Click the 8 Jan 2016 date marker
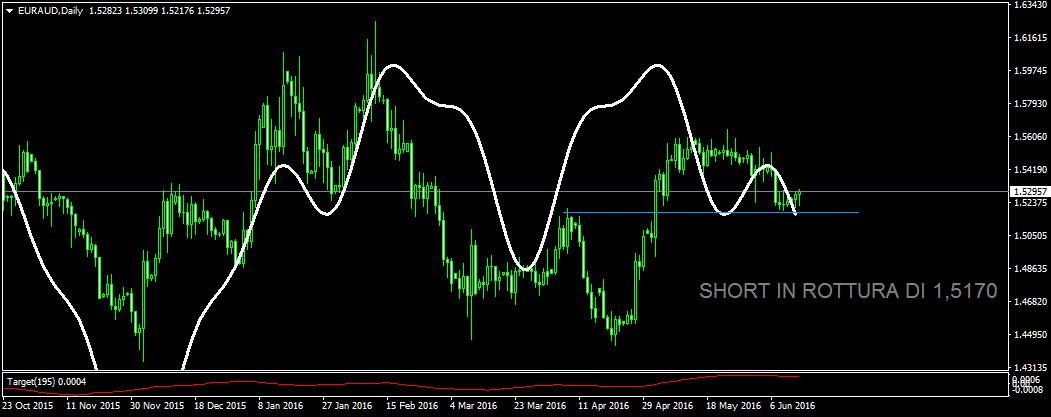Viewport: 1051px width, 417px height. [280, 407]
